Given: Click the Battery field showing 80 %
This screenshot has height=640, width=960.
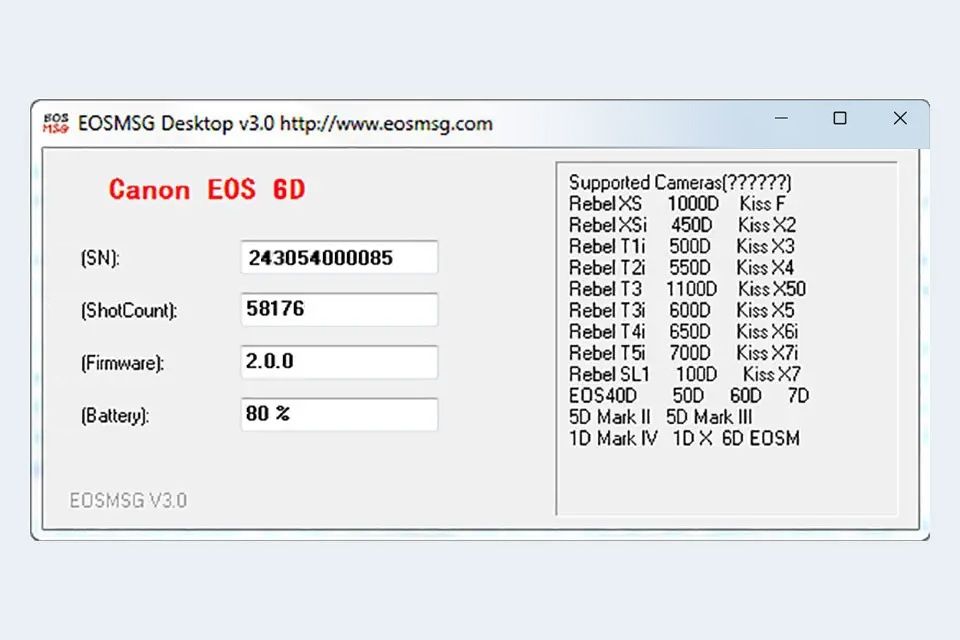Looking at the screenshot, I should (339, 415).
